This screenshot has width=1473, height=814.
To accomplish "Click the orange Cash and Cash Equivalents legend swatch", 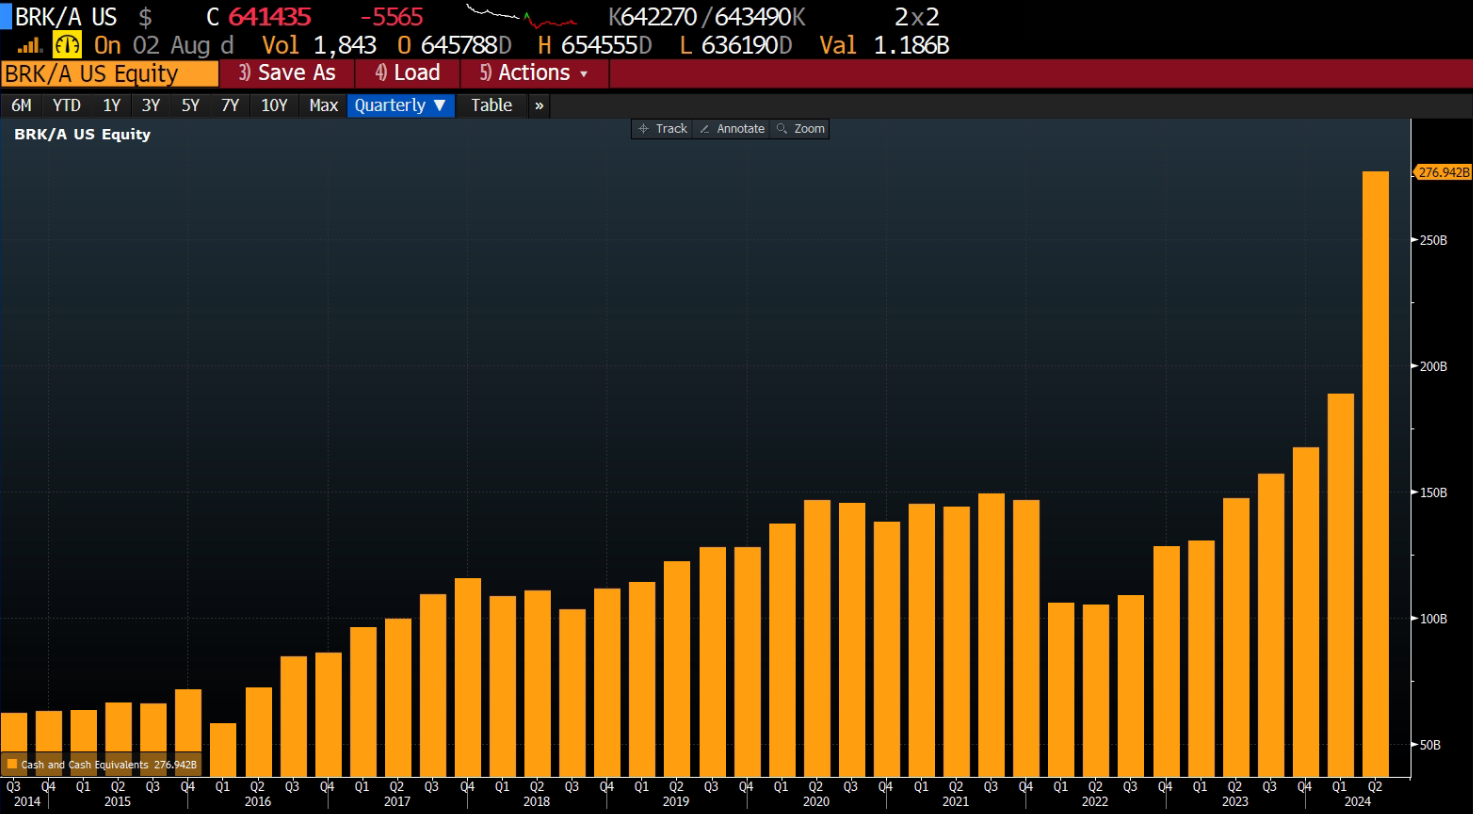I will (12, 765).
